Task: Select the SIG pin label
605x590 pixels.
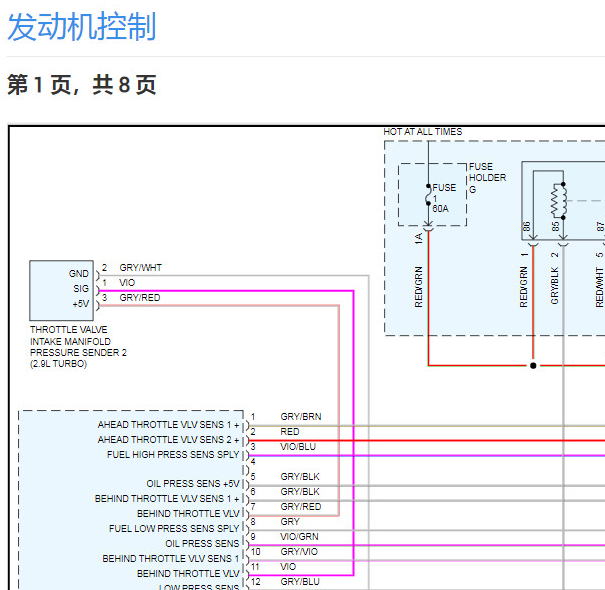Action: pyautogui.click(x=81, y=289)
